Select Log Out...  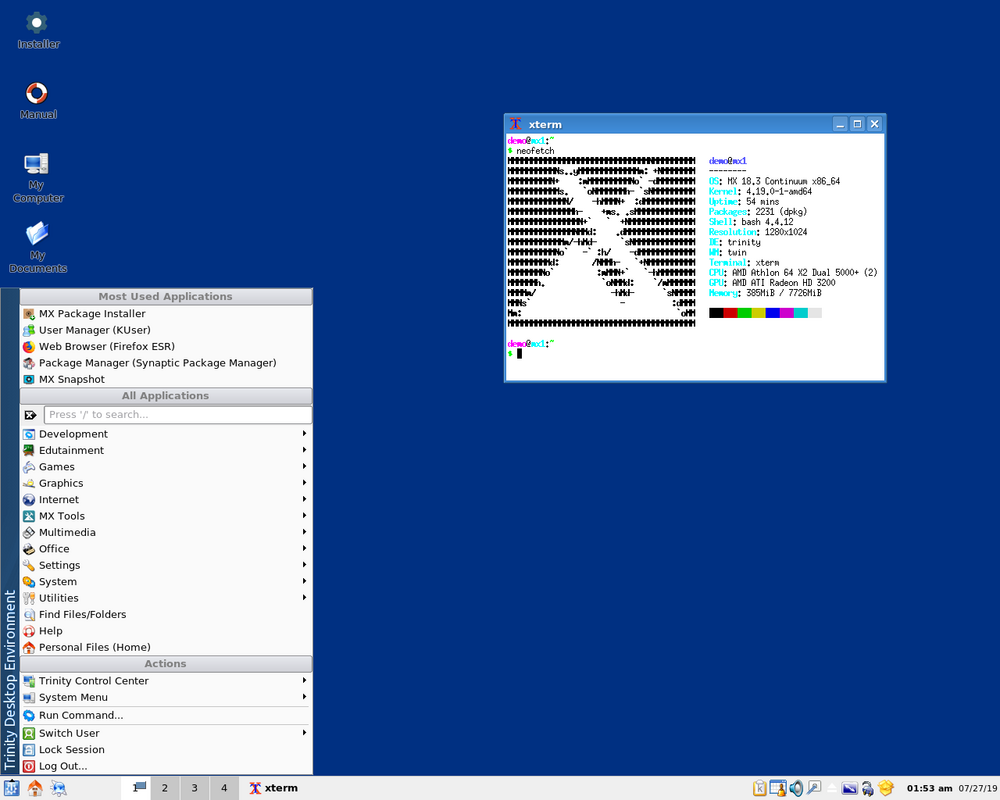click(166, 766)
